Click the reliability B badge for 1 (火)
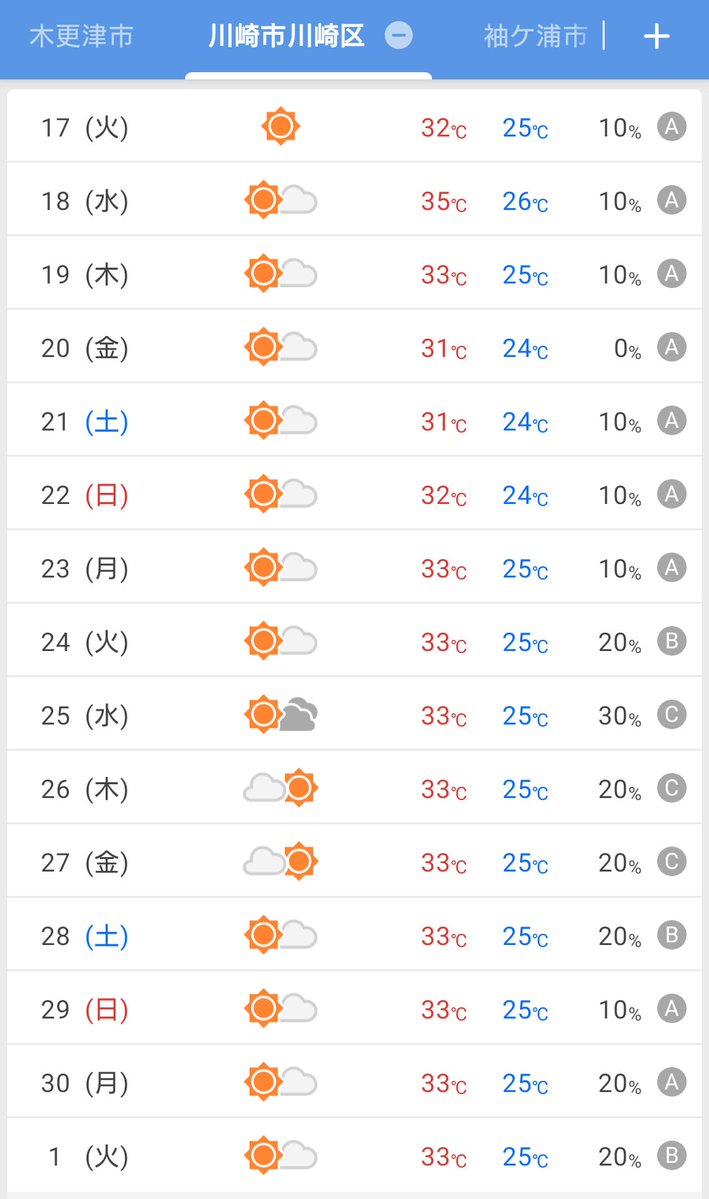 coord(672,1155)
